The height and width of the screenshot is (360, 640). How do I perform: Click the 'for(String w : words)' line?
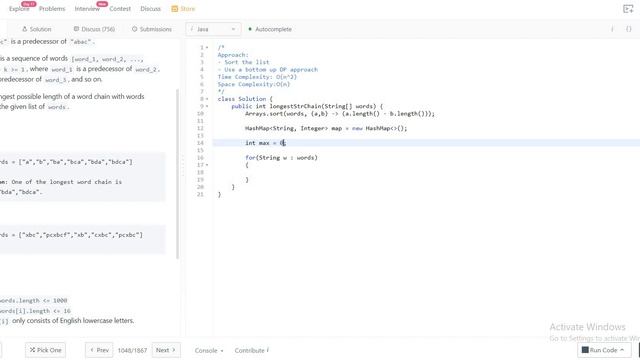pyautogui.click(x=281, y=158)
